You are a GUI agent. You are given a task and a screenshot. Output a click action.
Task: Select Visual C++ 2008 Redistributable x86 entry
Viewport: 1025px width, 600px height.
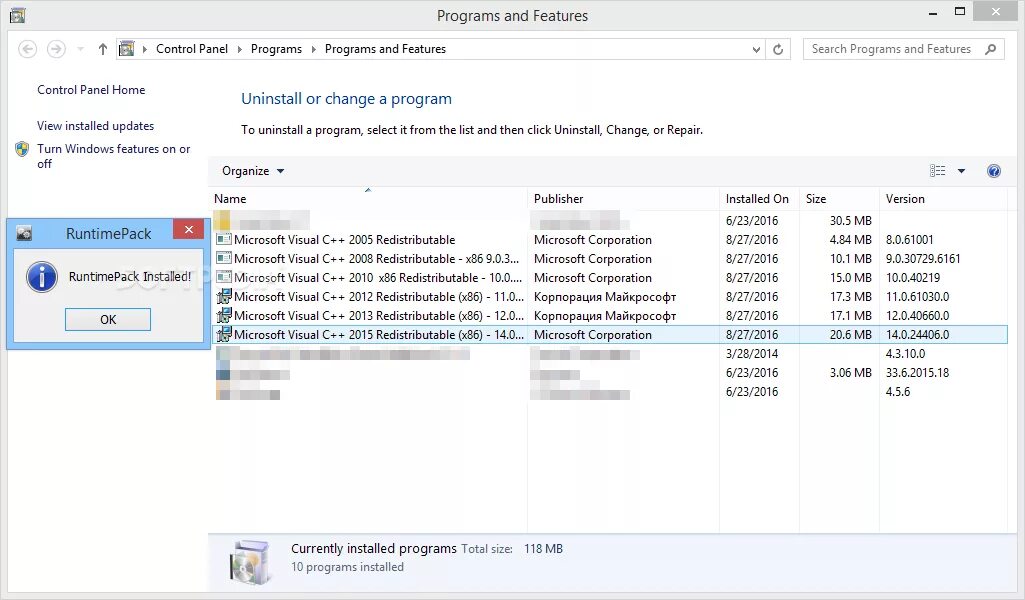tap(609, 259)
